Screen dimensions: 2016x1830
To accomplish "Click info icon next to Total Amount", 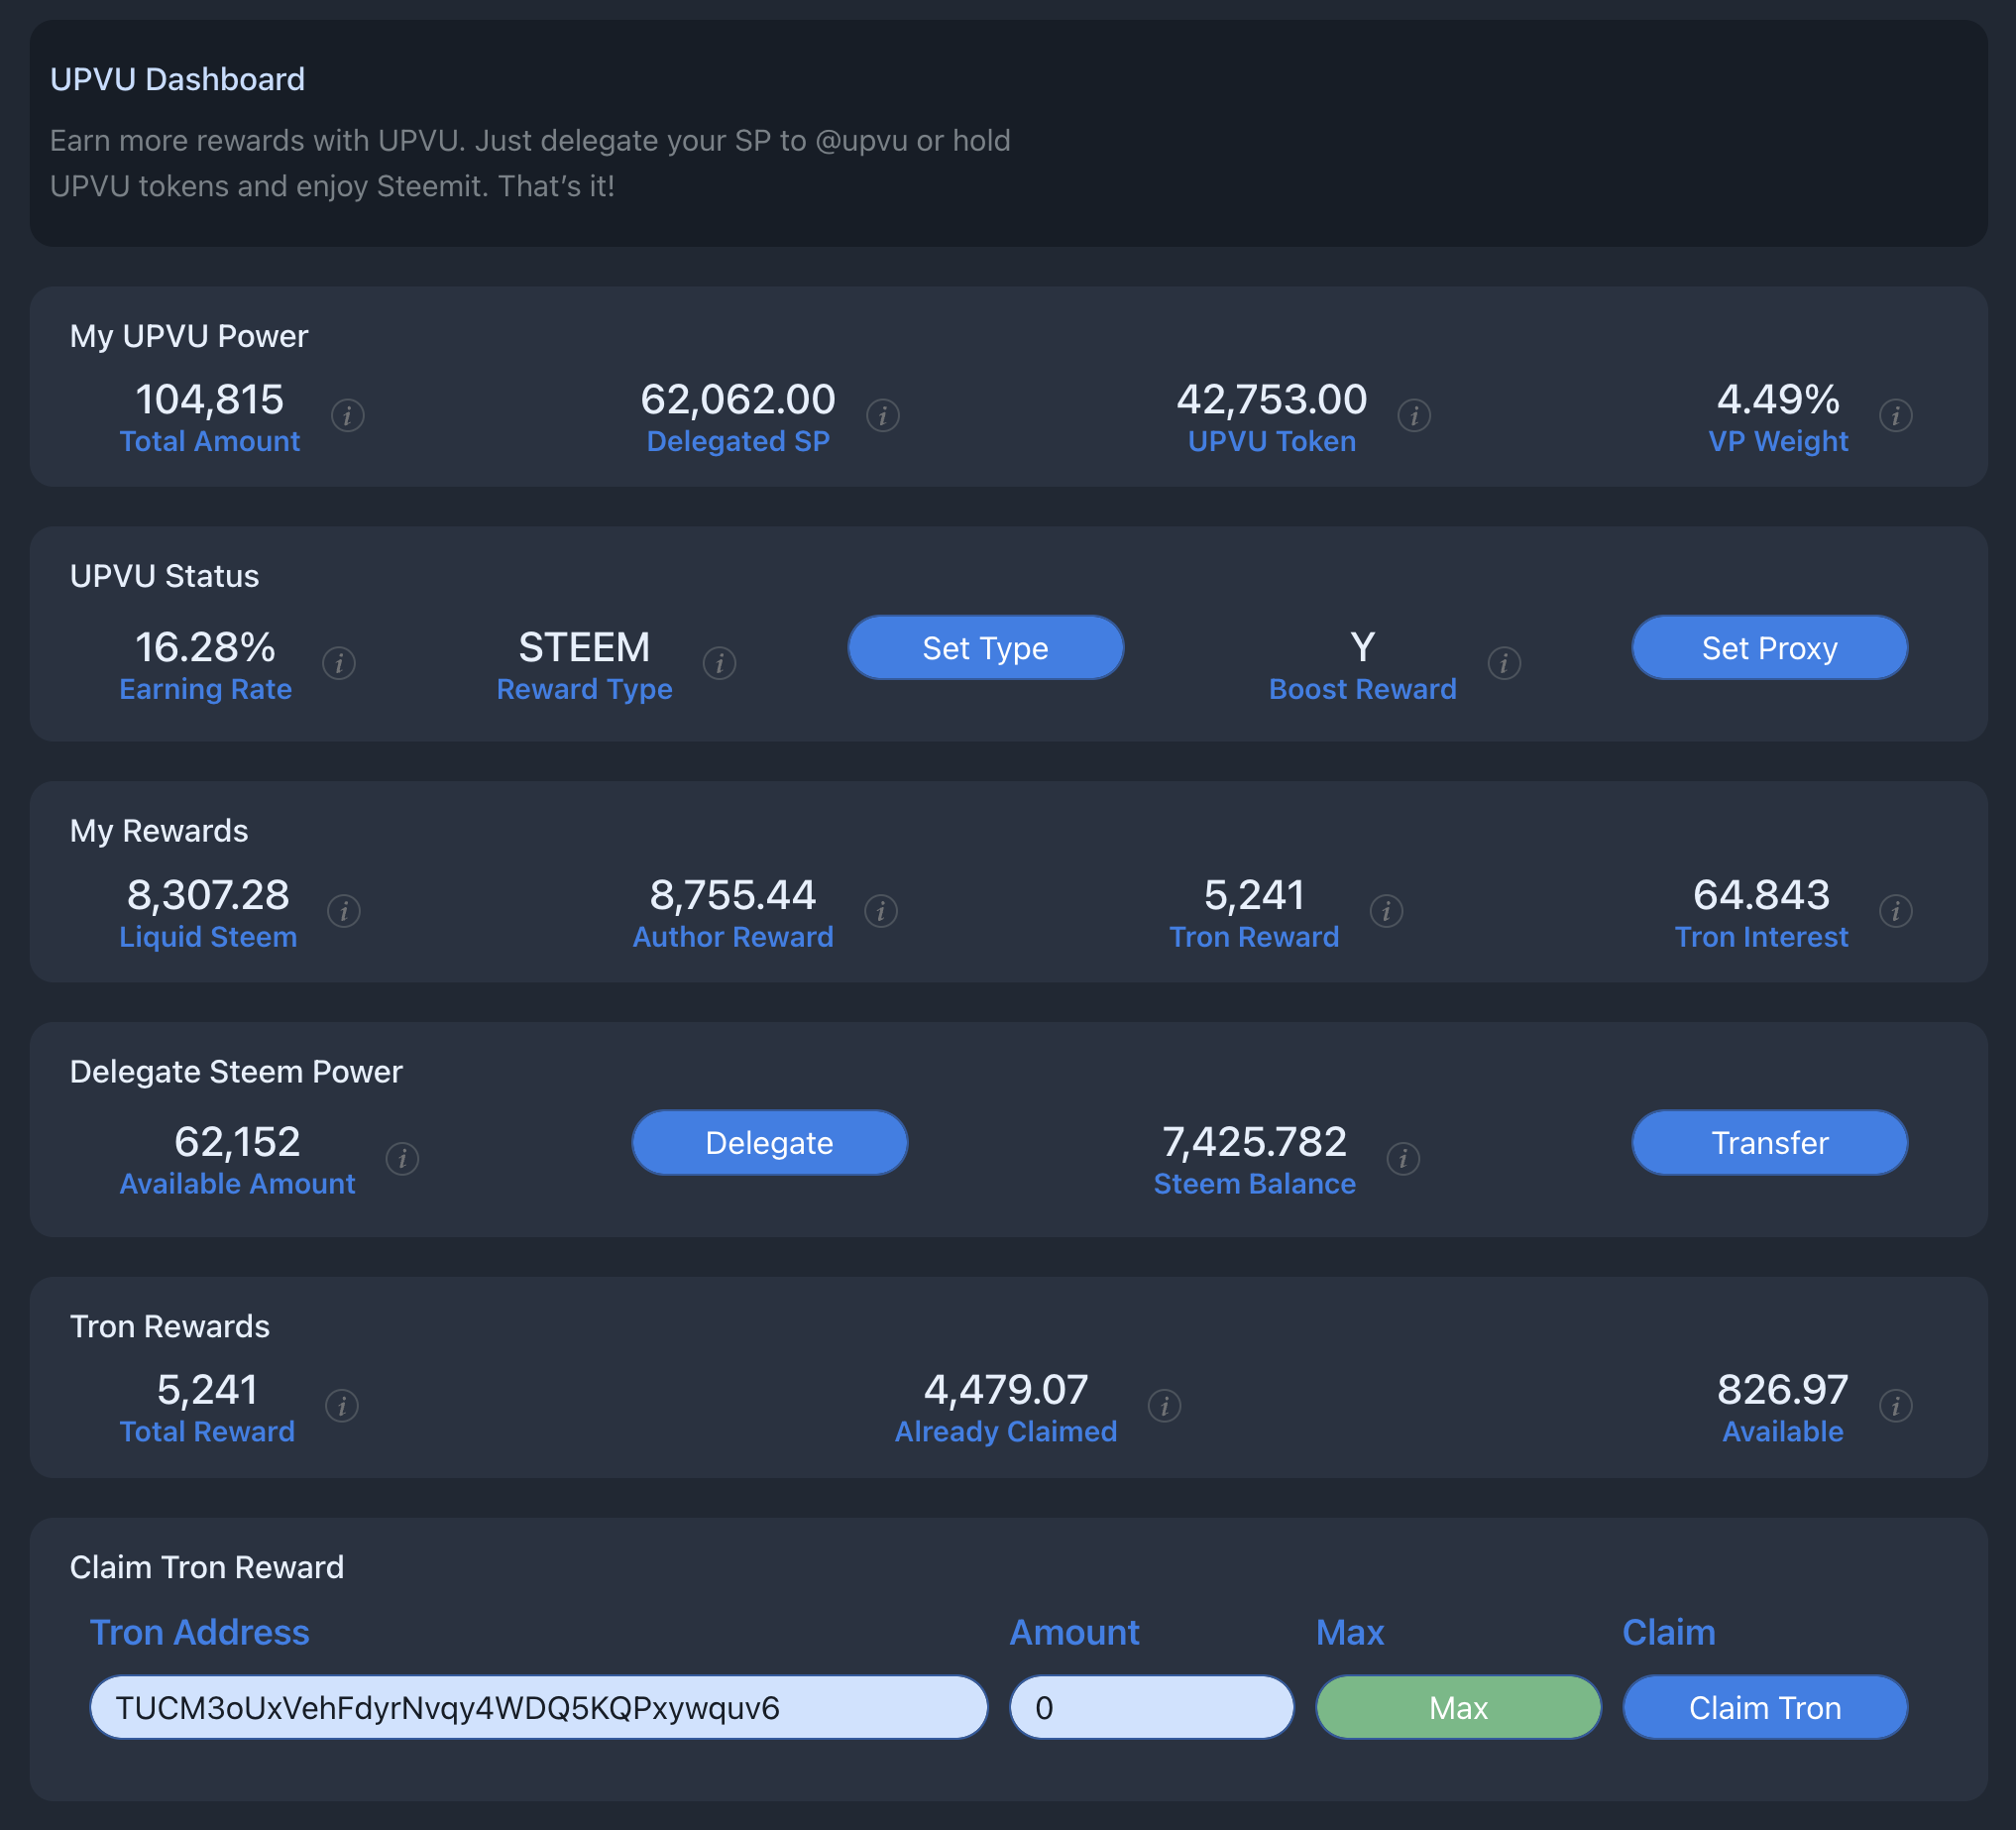I will 347,415.
